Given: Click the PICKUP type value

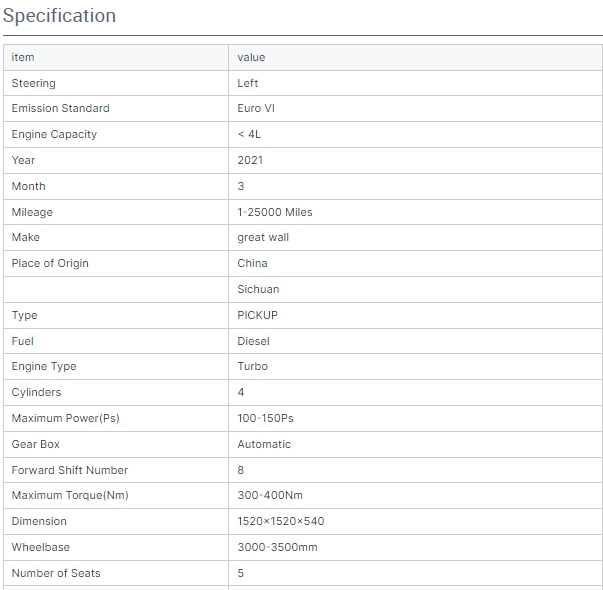Looking at the screenshot, I should click(x=257, y=315).
